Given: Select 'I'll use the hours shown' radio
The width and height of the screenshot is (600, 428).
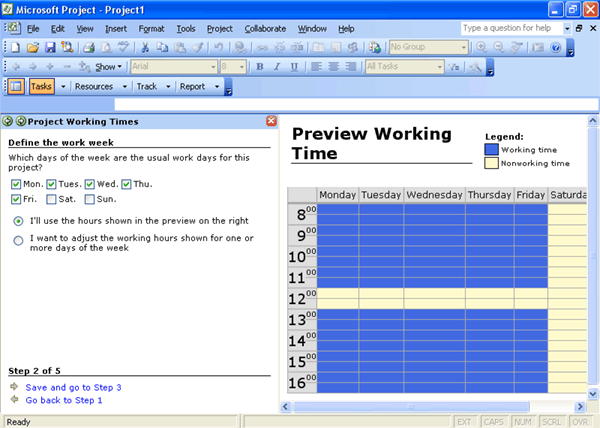Looking at the screenshot, I should tap(18, 221).
